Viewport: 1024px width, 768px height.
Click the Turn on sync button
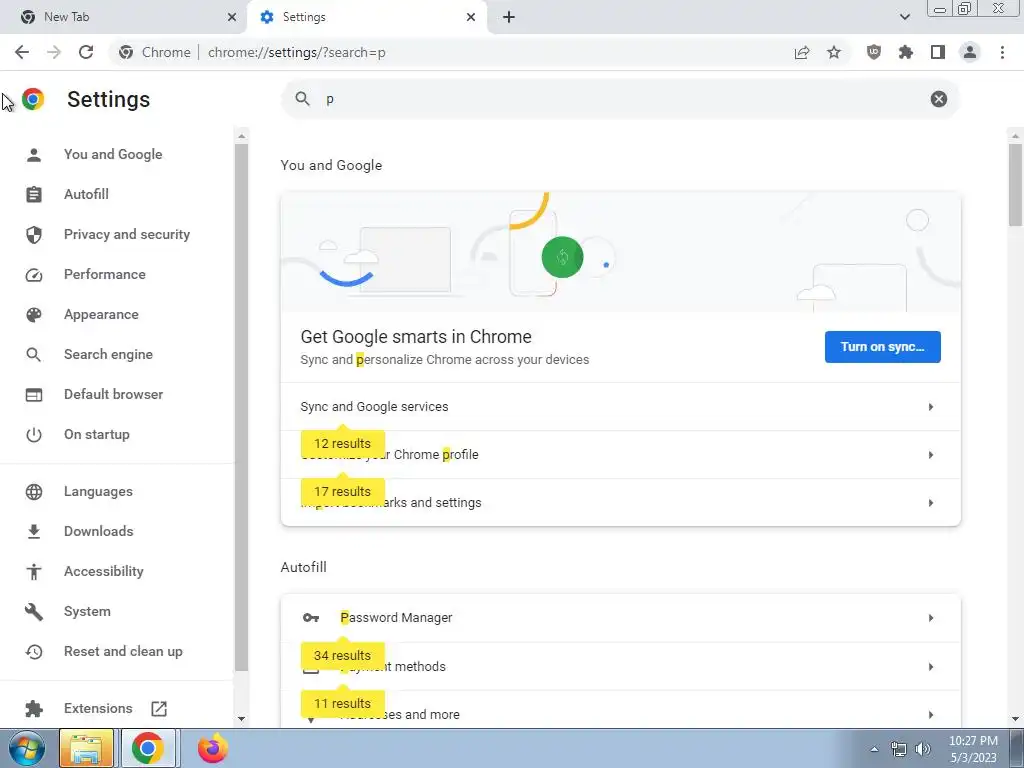[882, 347]
